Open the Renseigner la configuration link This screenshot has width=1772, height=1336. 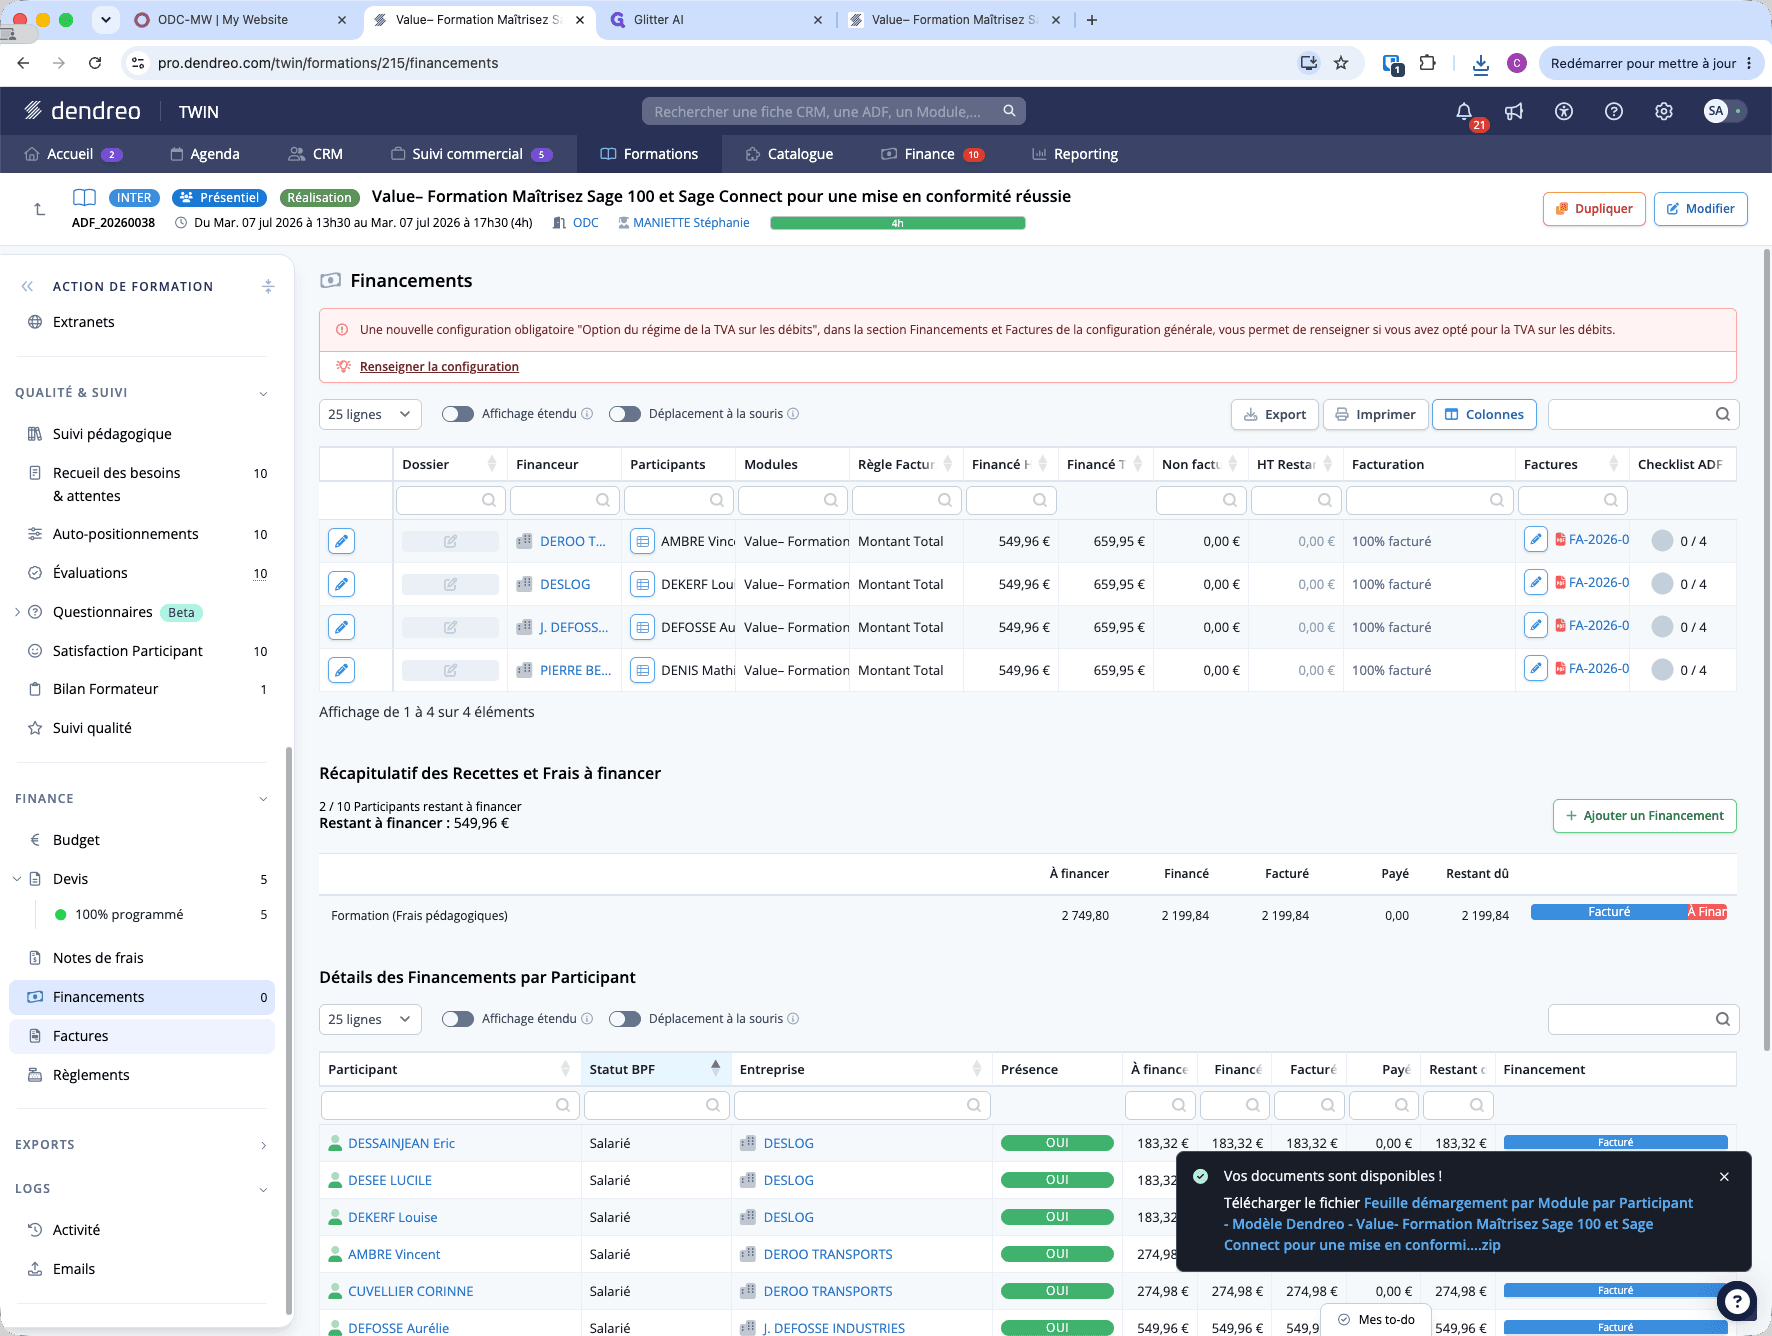click(x=439, y=367)
